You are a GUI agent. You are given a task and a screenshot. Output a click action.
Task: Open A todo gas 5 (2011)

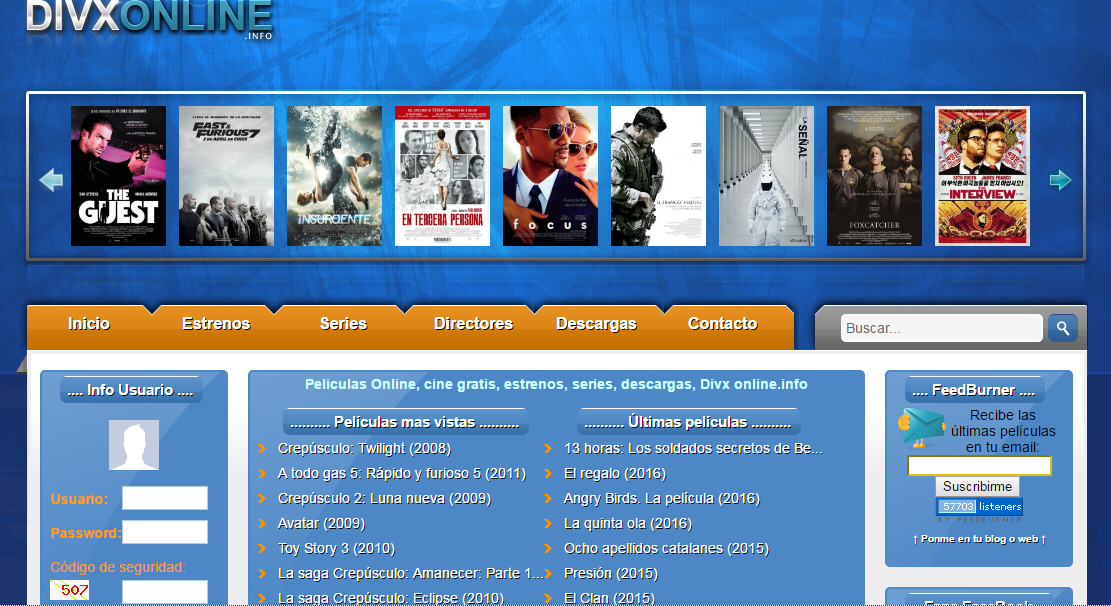pos(402,473)
